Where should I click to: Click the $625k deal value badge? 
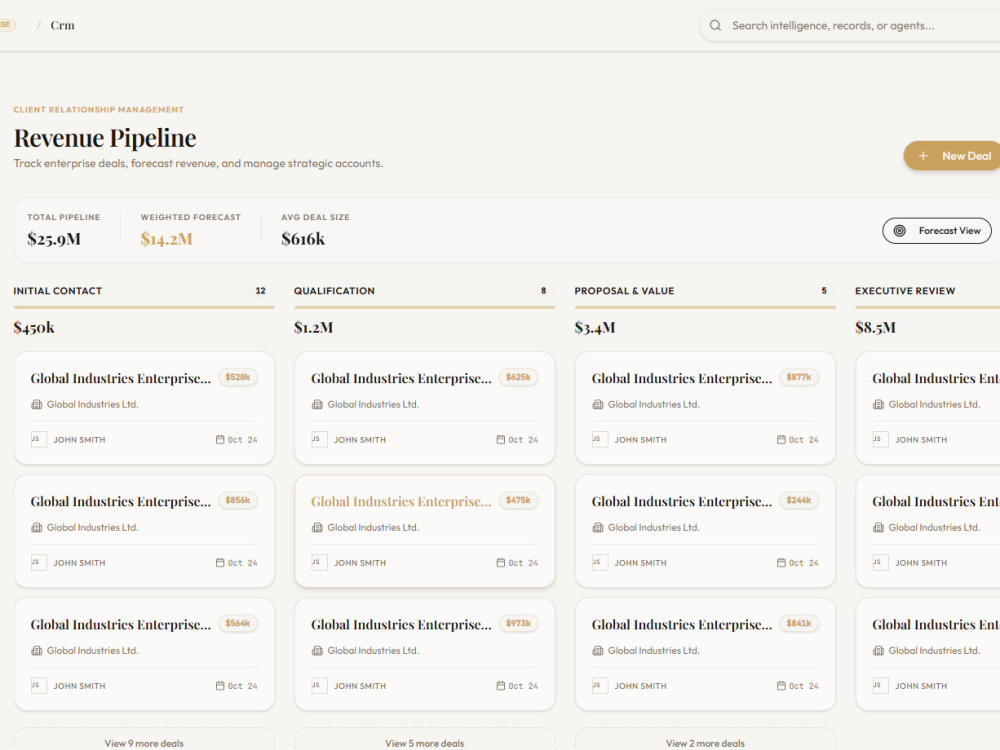518,378
